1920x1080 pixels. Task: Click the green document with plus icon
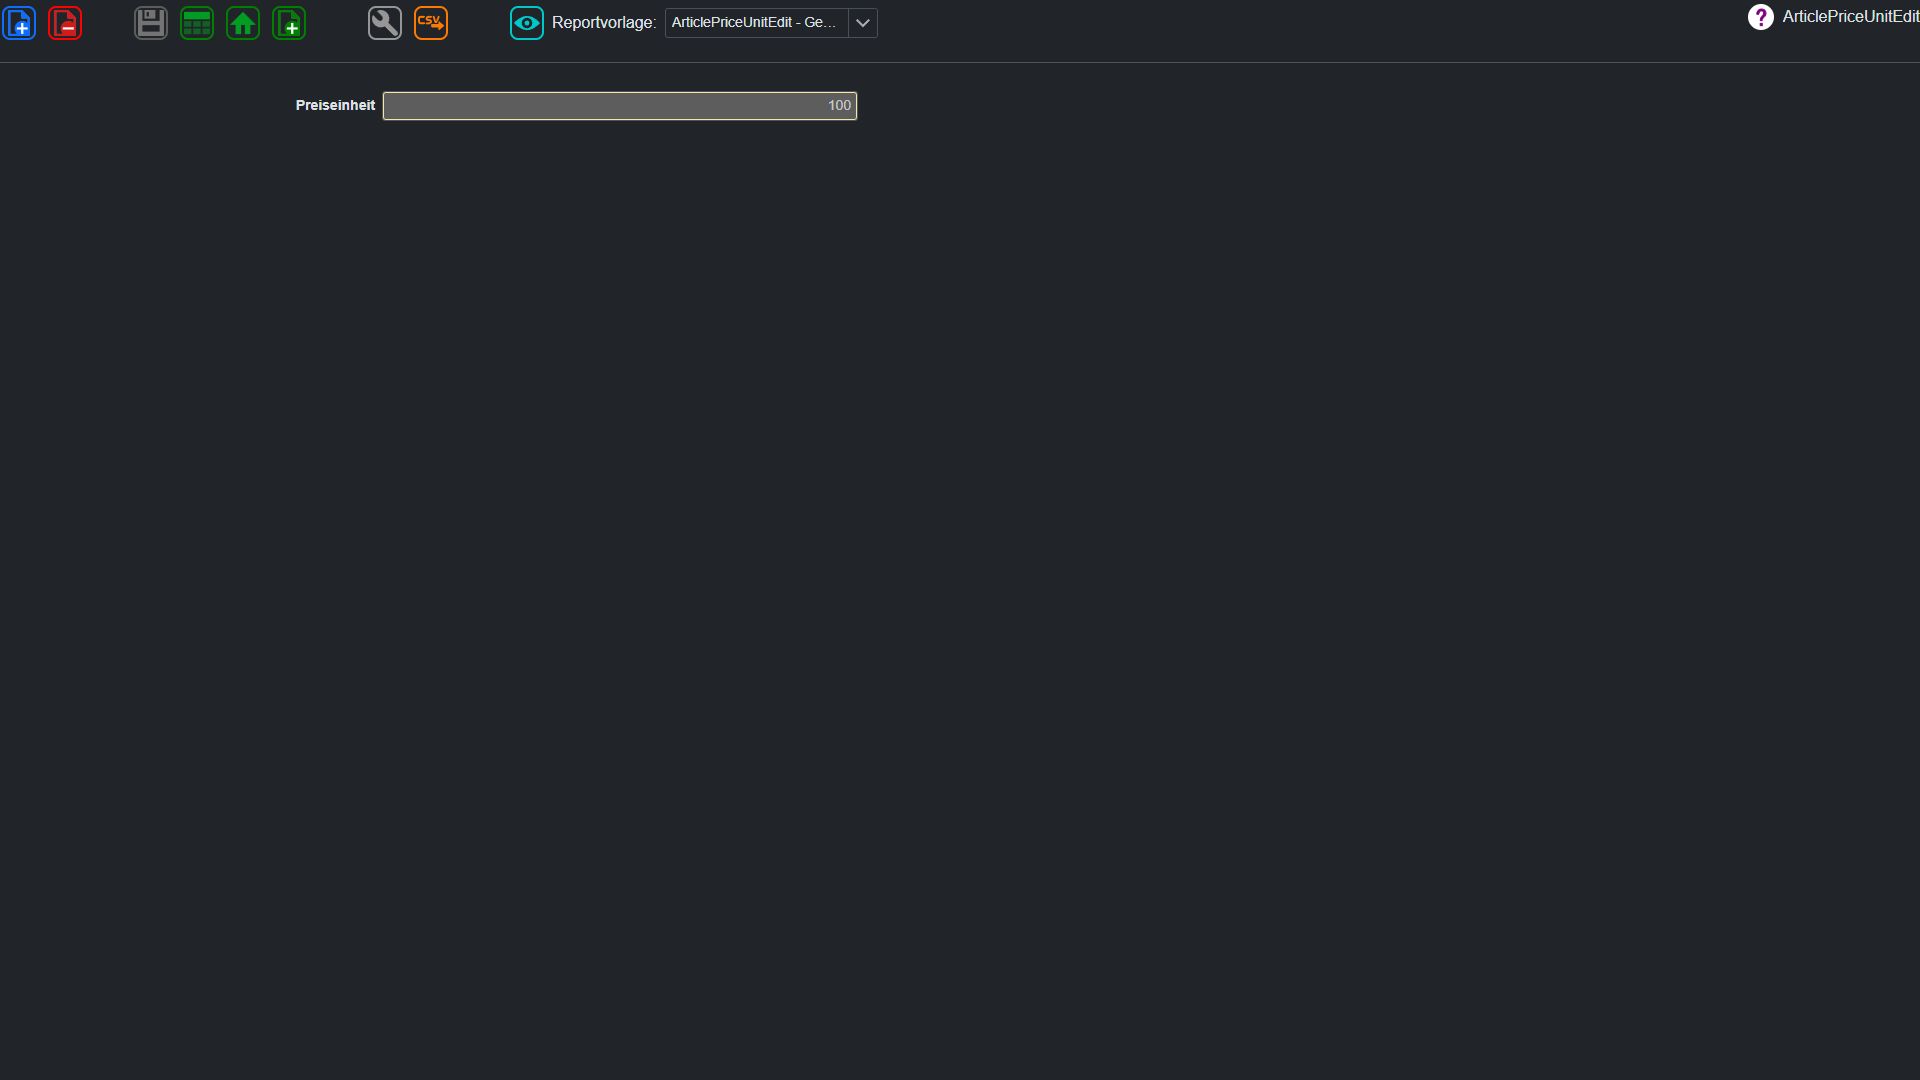[x=289, y=23]
